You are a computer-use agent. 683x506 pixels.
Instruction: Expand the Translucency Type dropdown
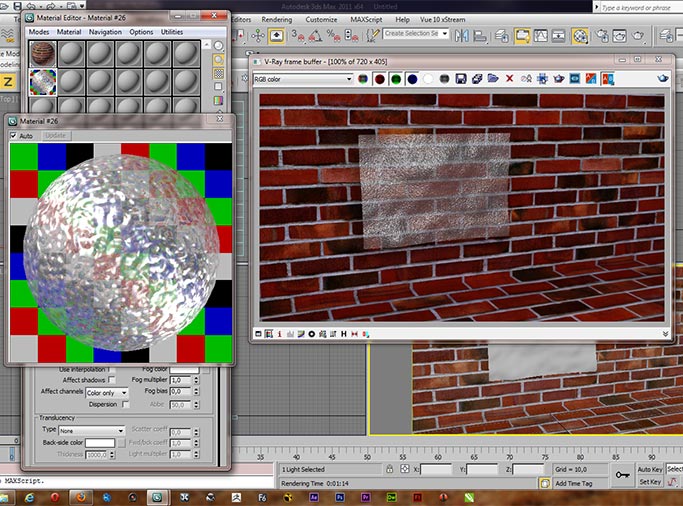tap(91, 430)
